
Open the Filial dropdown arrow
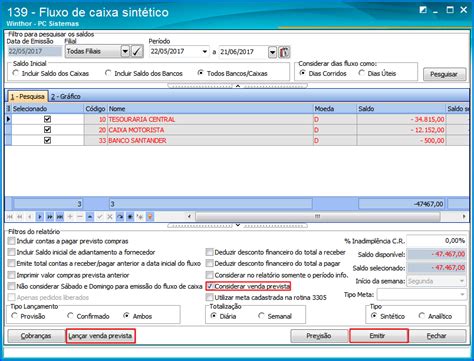coord(125,52)
